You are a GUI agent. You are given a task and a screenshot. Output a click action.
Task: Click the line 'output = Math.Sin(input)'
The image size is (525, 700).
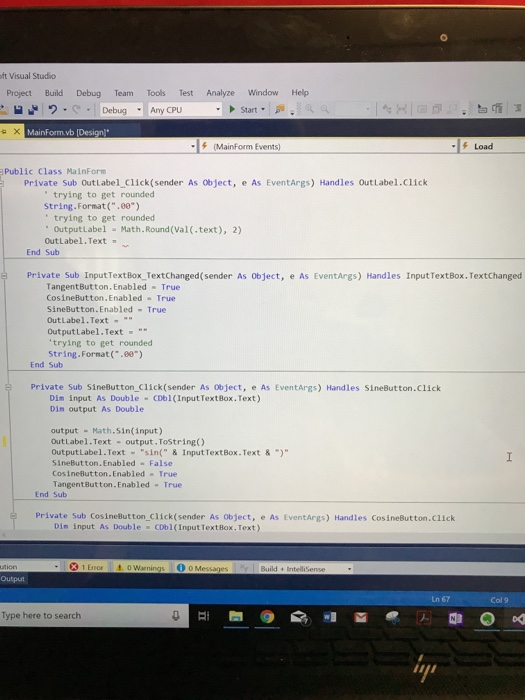click(x=106, y=431)
